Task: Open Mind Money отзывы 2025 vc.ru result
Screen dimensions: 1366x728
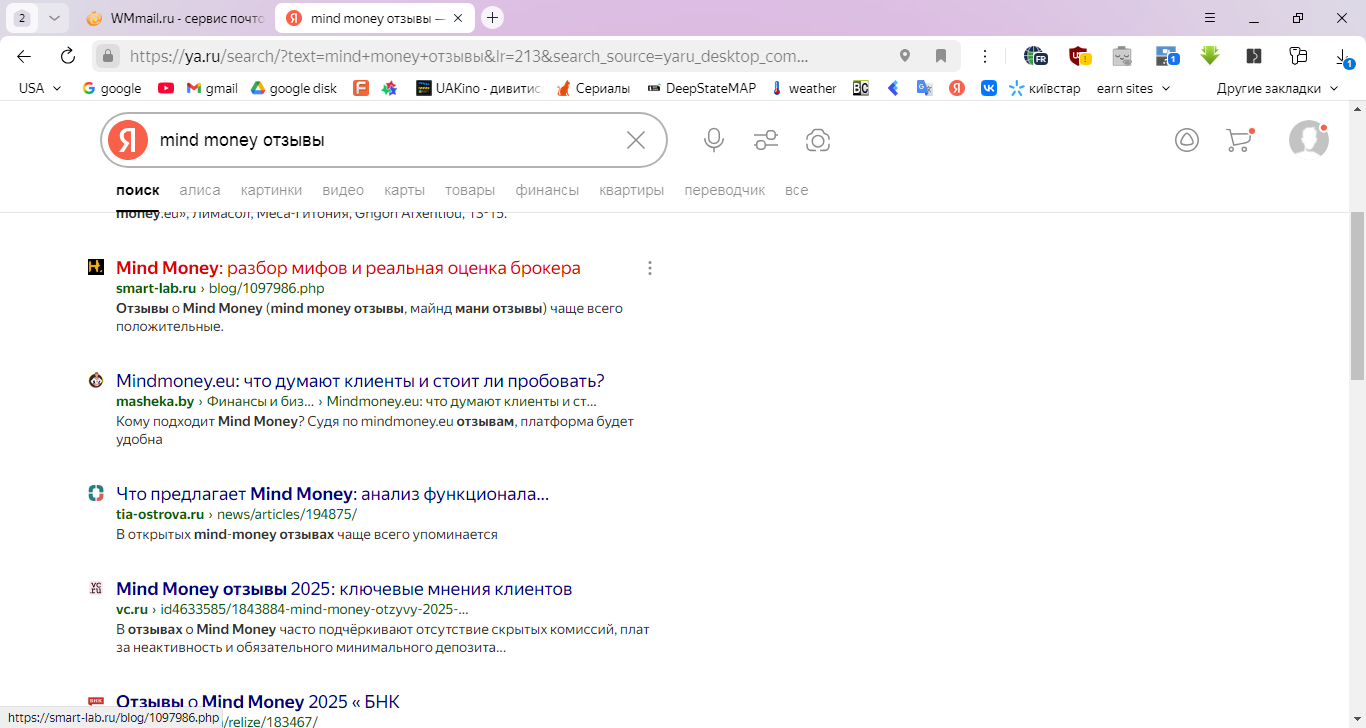Action: pyautogui.click(x=344, y=589)
